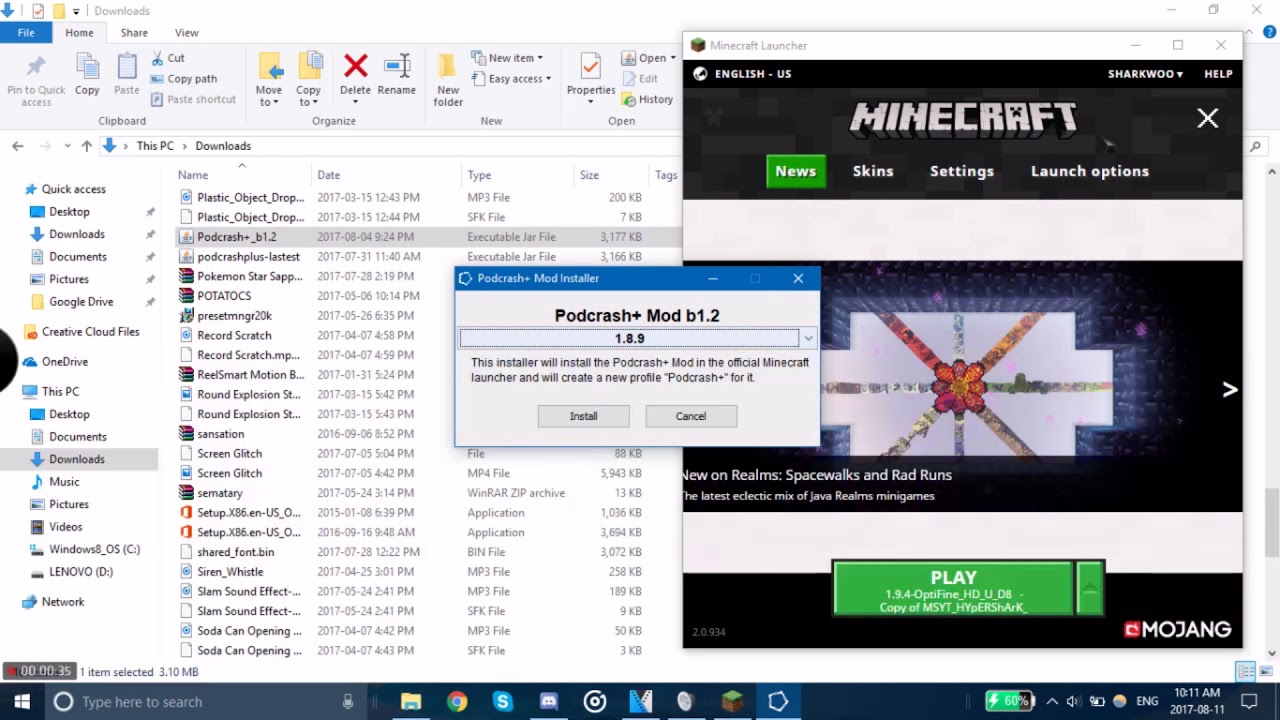Click the Windows Start button
The height and width of the screenshot is (720, 1280).
point(22,702)
